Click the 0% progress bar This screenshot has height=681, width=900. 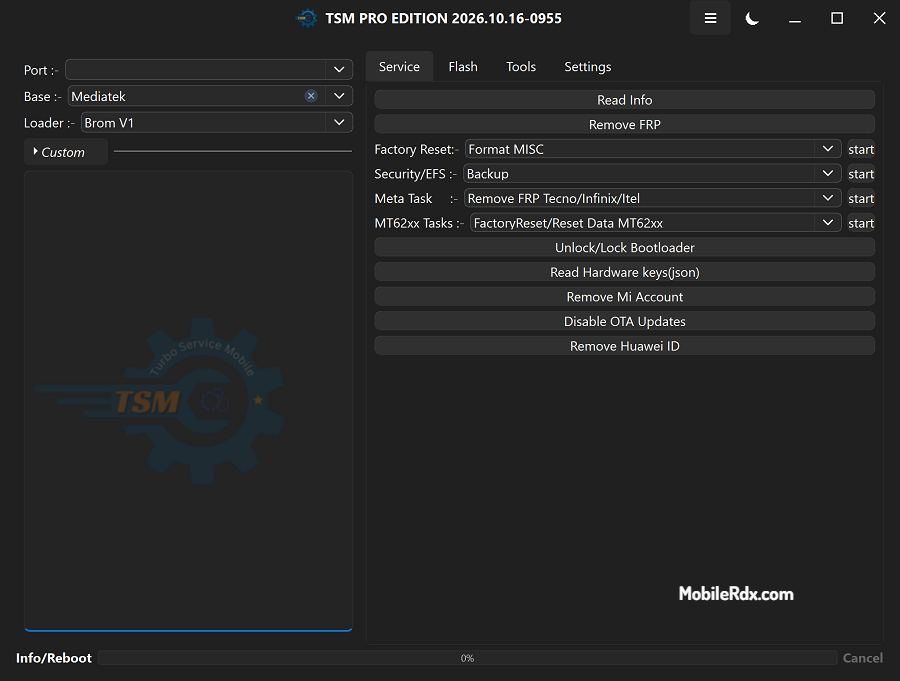tap(467, 658)
